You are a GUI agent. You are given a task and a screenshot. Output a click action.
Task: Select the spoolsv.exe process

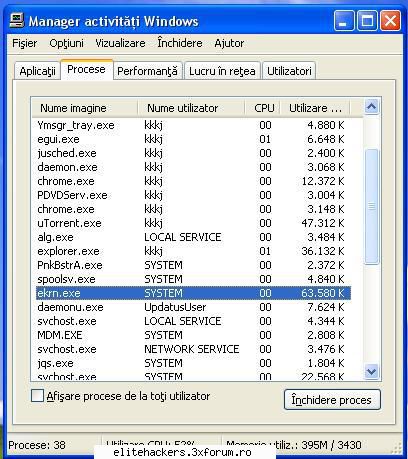(x=192, y=279)
